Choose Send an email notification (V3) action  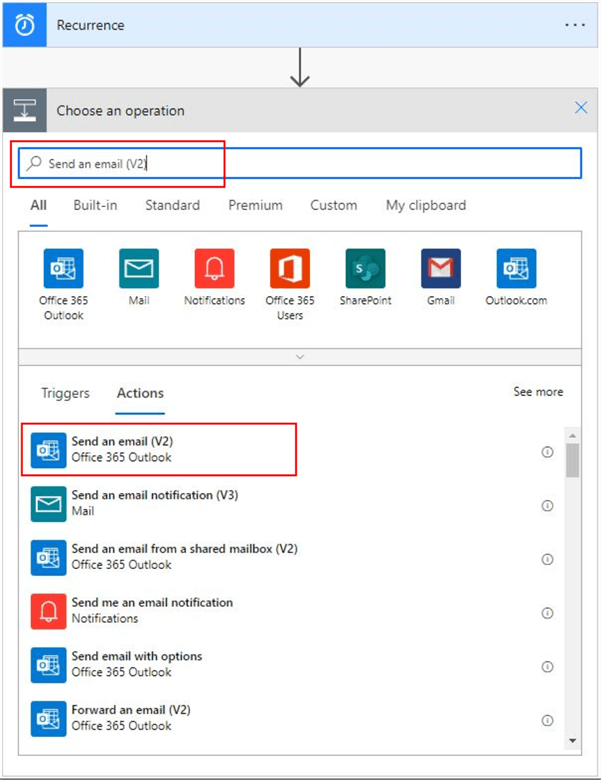tap(292, 503)
